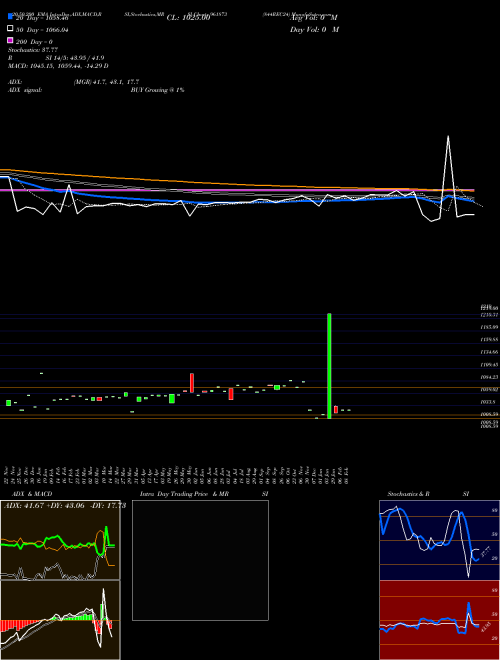Select the '20 Day = 1038.46' label
This screenshot has width=500, height=660.
42,18
